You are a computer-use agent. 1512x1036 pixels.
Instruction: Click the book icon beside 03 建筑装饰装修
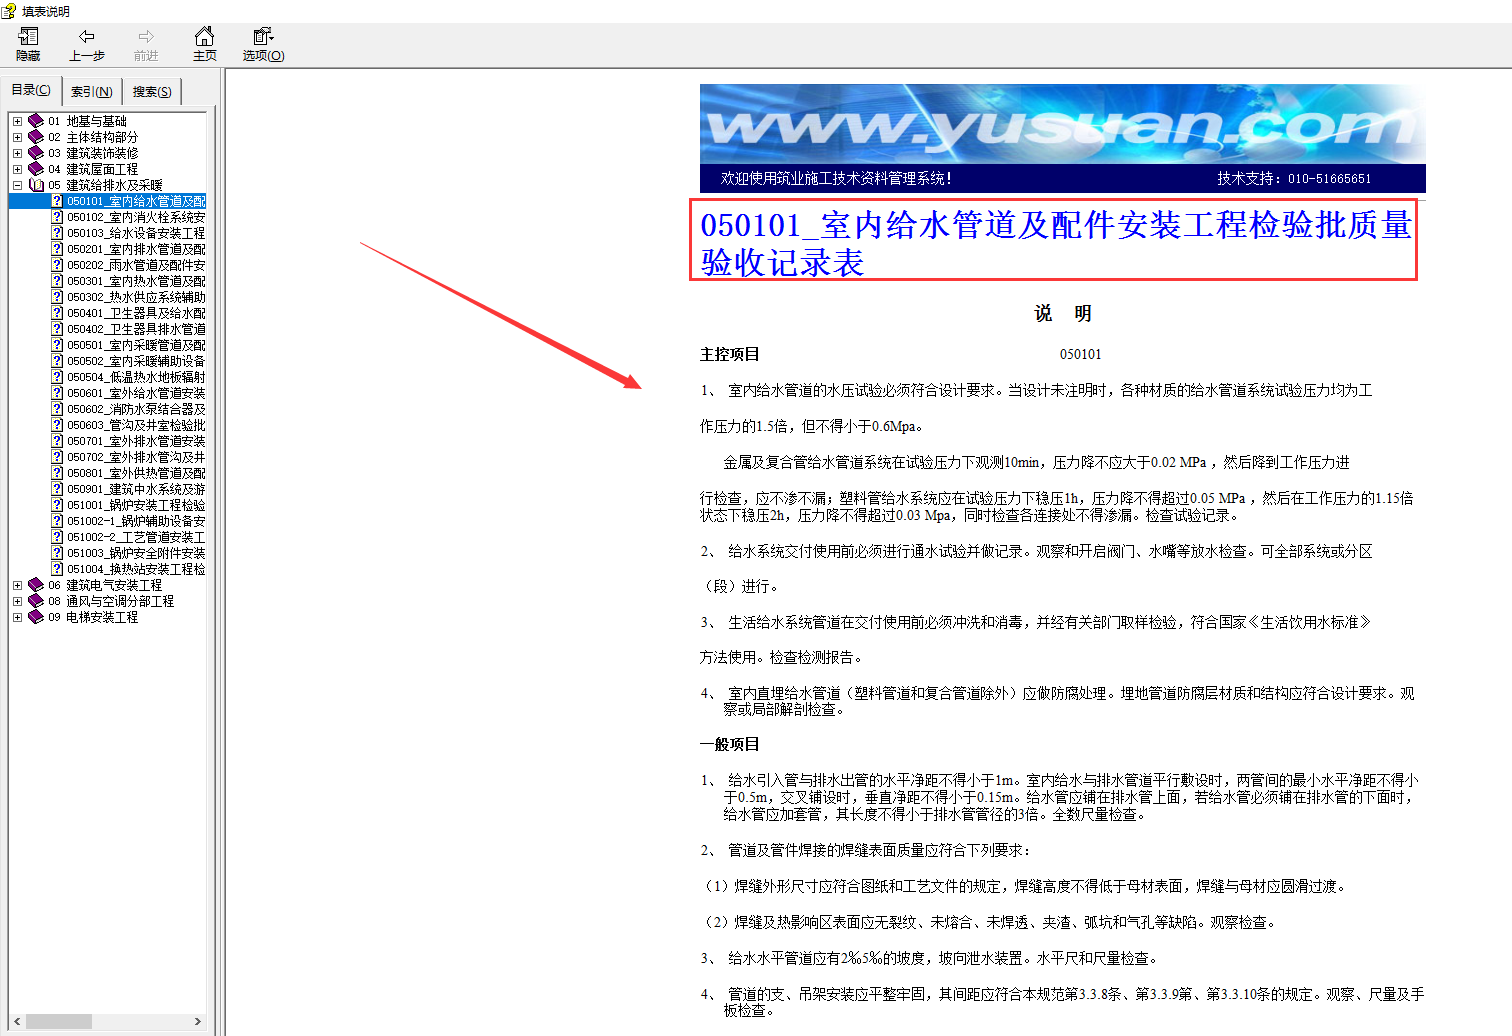[36, 153]
